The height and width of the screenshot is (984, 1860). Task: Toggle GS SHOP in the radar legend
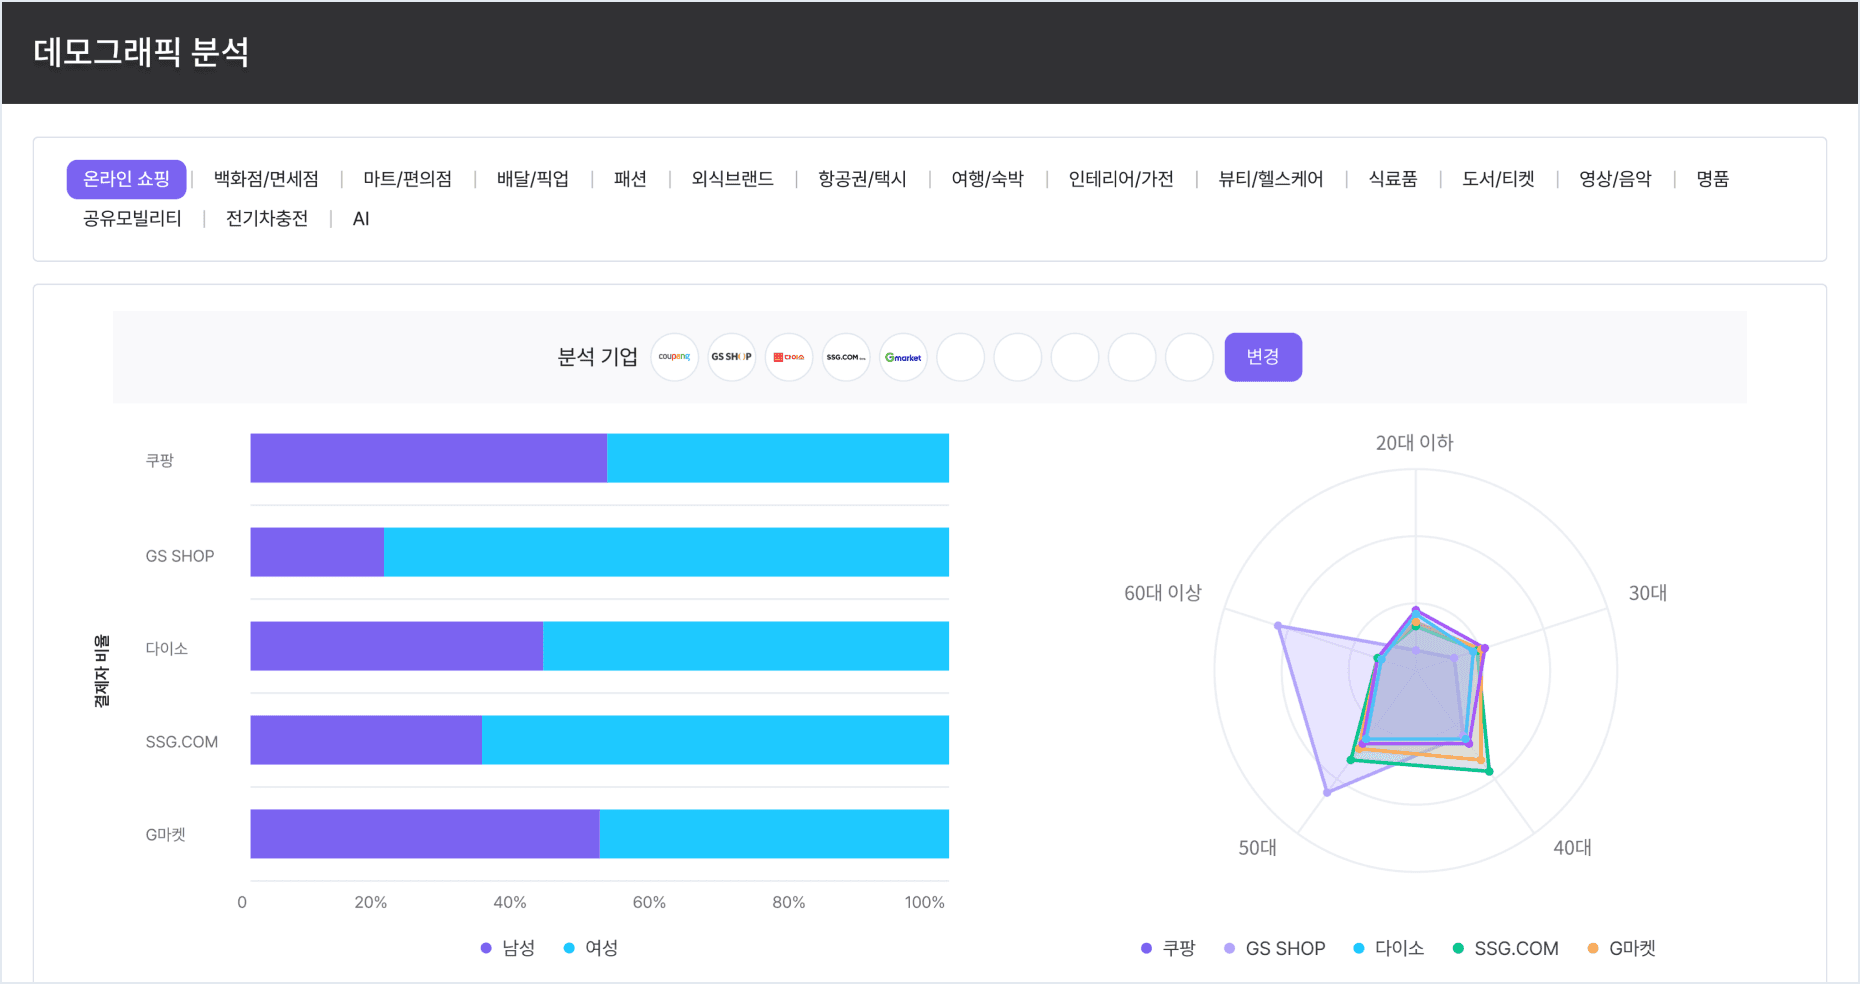[1275, 948]
